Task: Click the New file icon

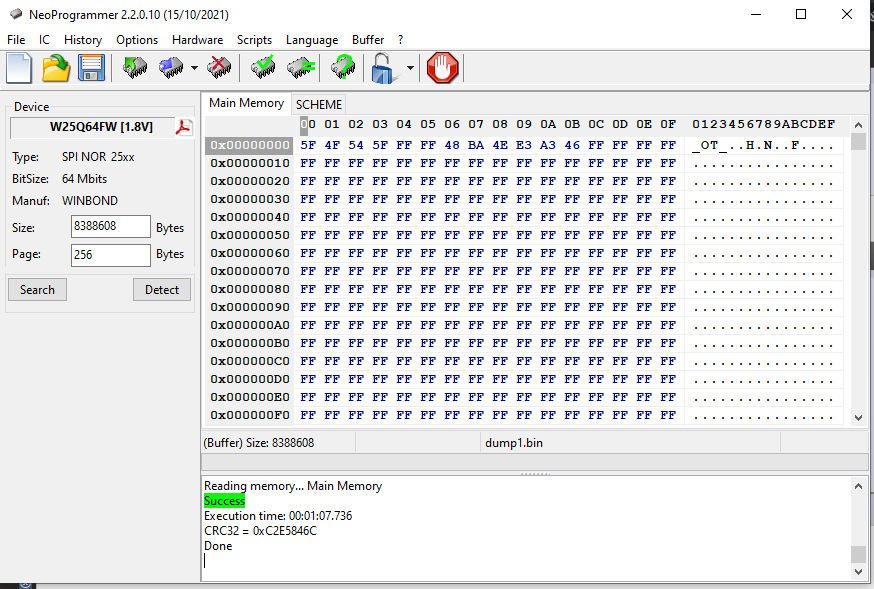Action: tap(20, 68)
